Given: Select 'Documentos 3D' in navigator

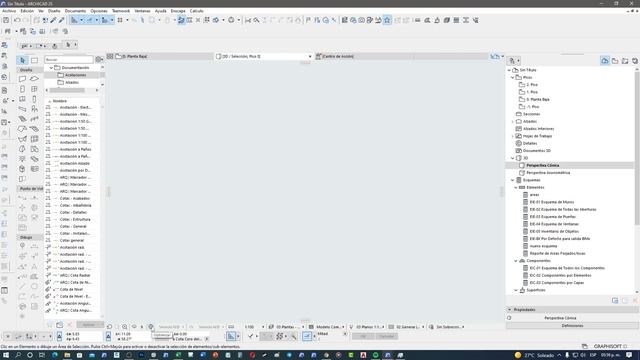Looking at the screenshot, I should coord(536,151).
